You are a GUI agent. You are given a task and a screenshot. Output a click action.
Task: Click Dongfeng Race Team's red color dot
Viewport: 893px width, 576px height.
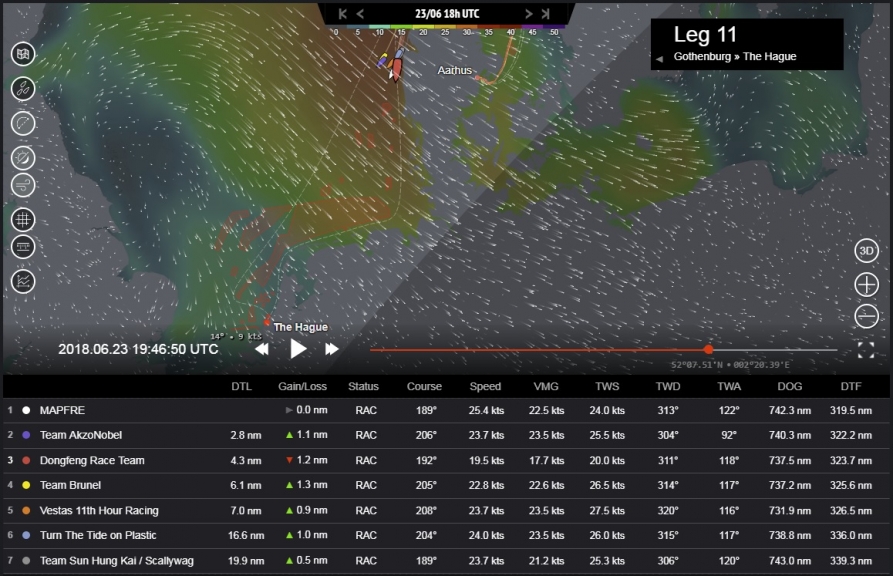(26, 460)
